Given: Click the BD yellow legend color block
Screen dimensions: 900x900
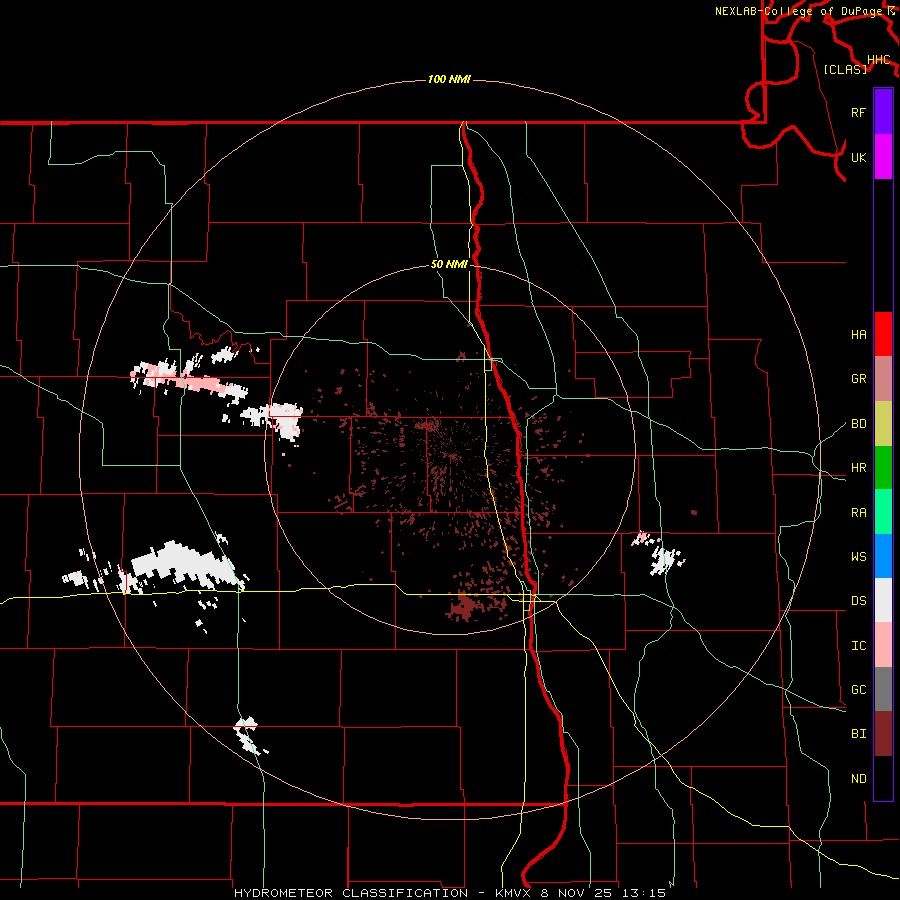Looking at the screenshot, I should 883,423.
